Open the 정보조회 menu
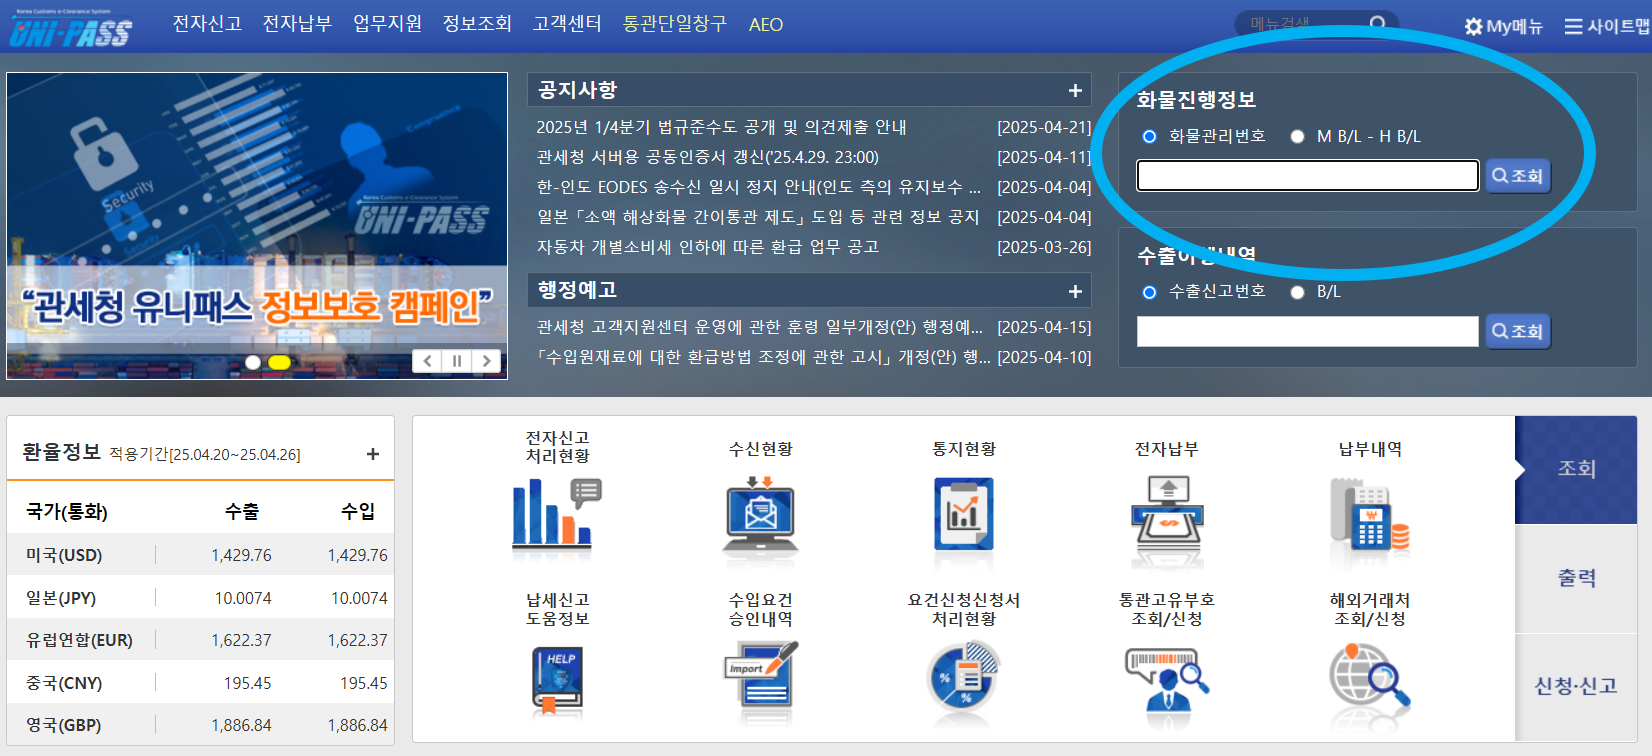 (x=477, y=24)
